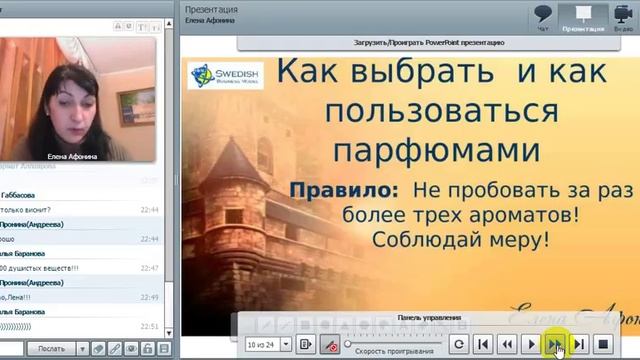
Task: Select chat sender name 'Габбасова'
Action: (18, 195)
